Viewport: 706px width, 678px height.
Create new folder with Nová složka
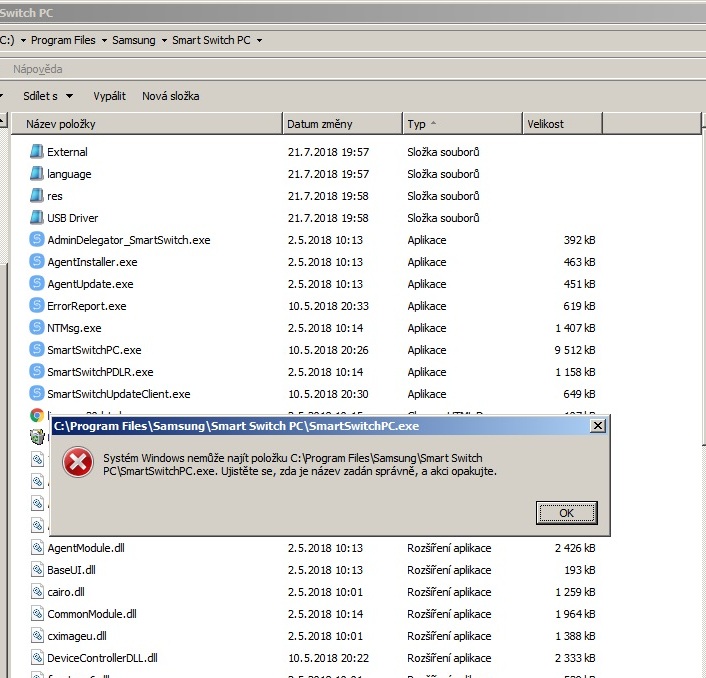[x=171, y=96]
